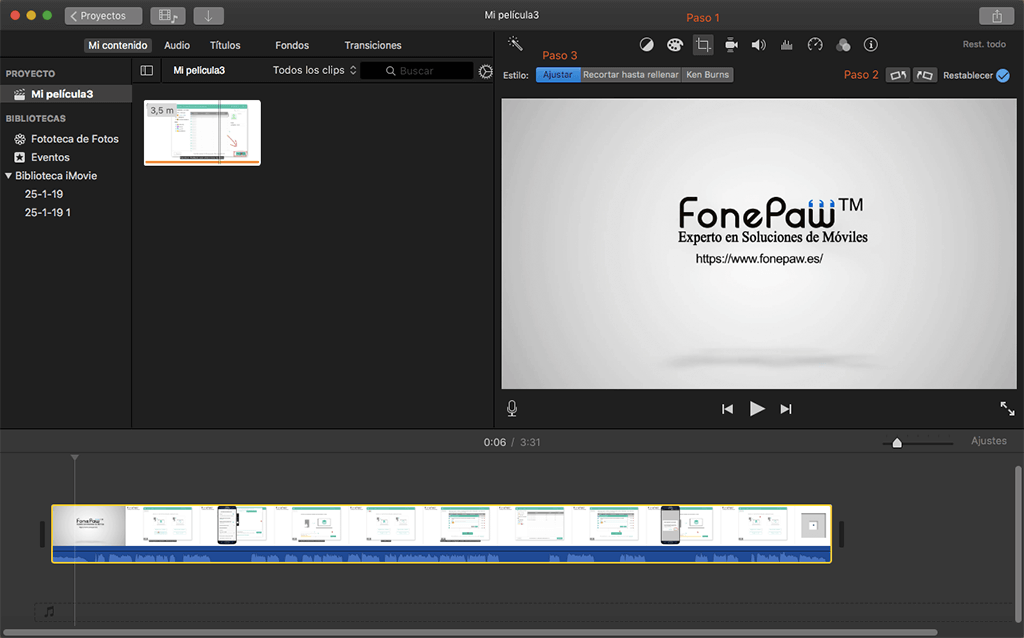Open the noise reduction and equalizer tool
The height and width of the screenshot is (638, 1024).
point(786,44)
